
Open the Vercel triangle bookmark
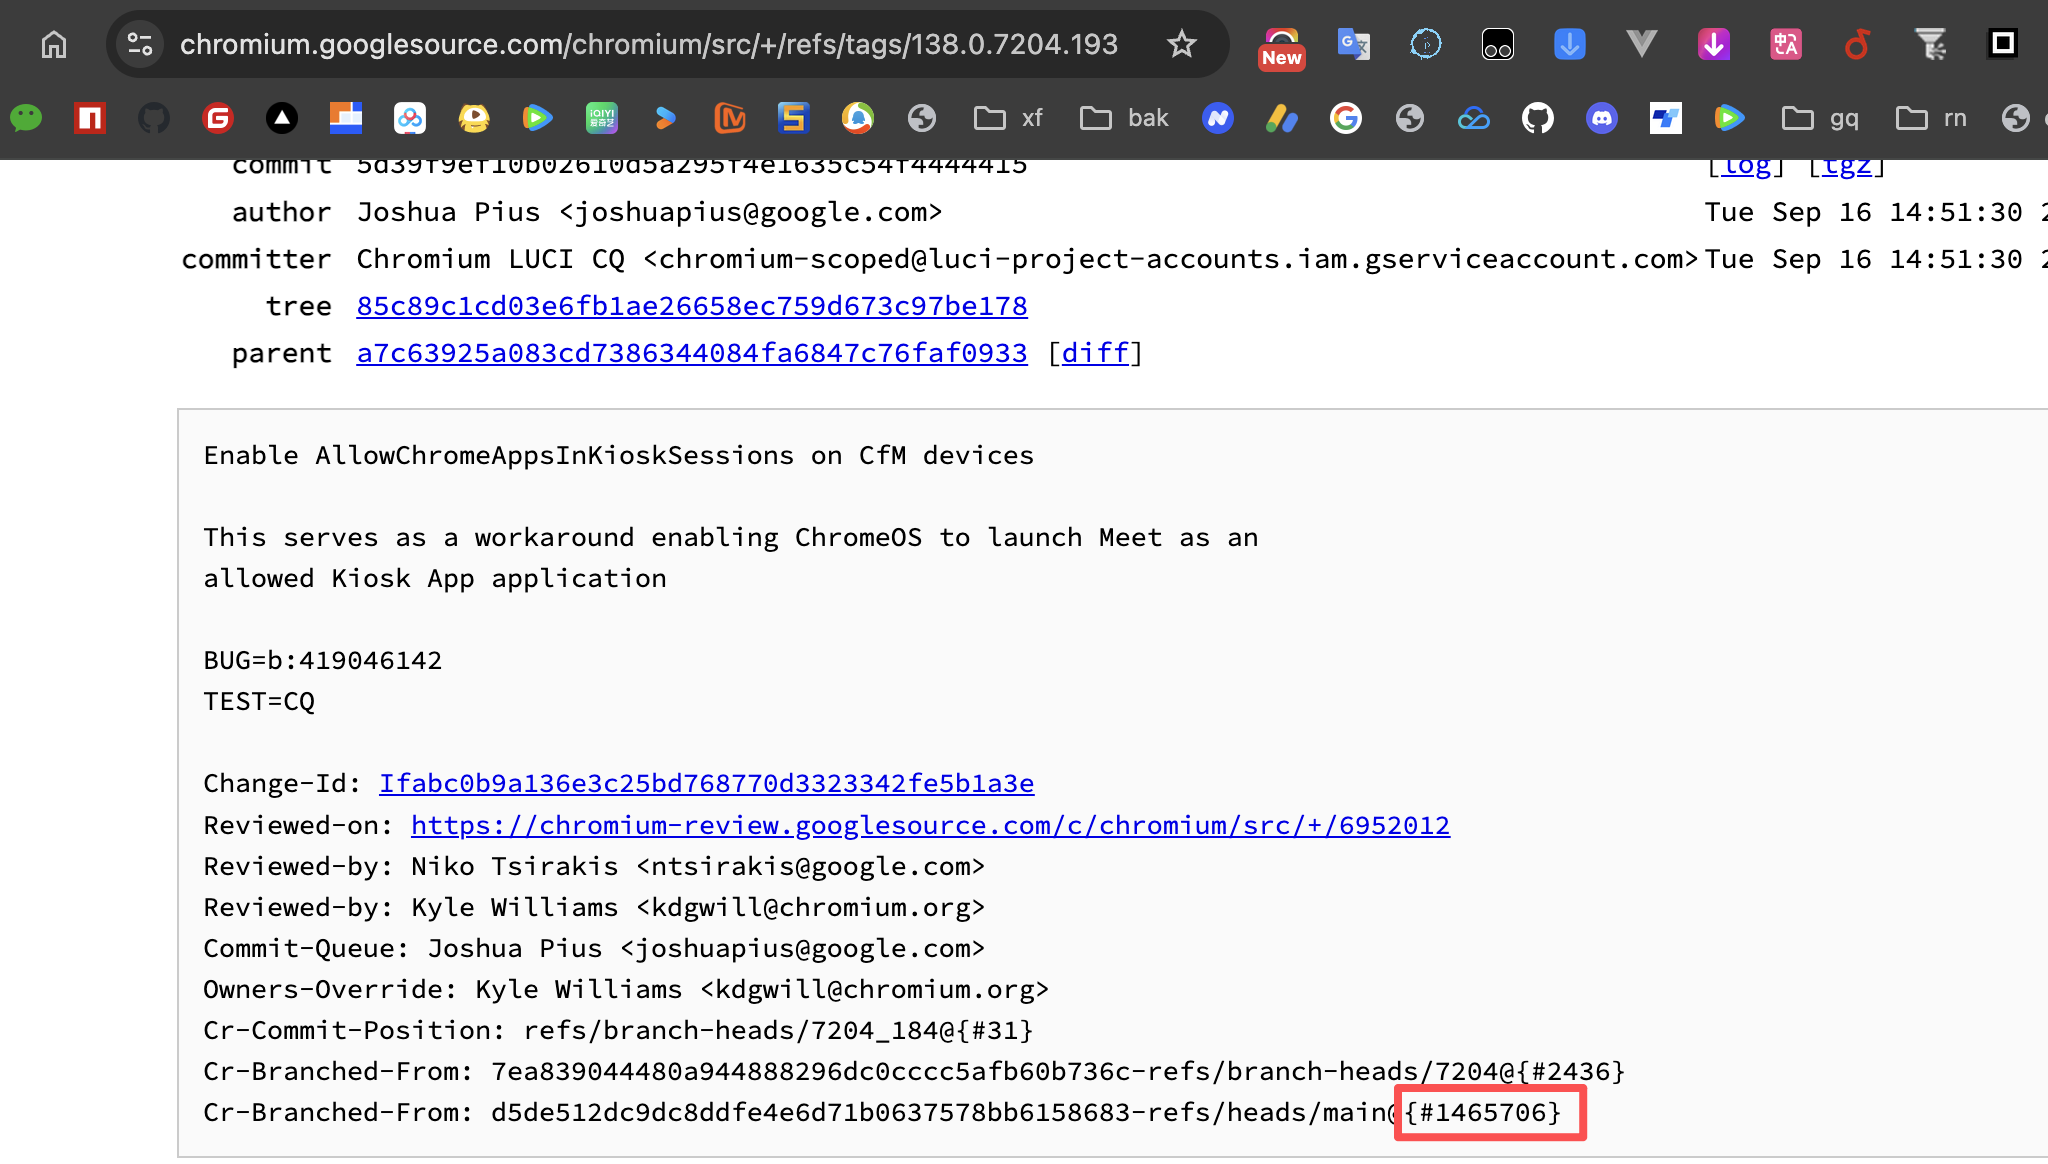click(x=282, y=118)
